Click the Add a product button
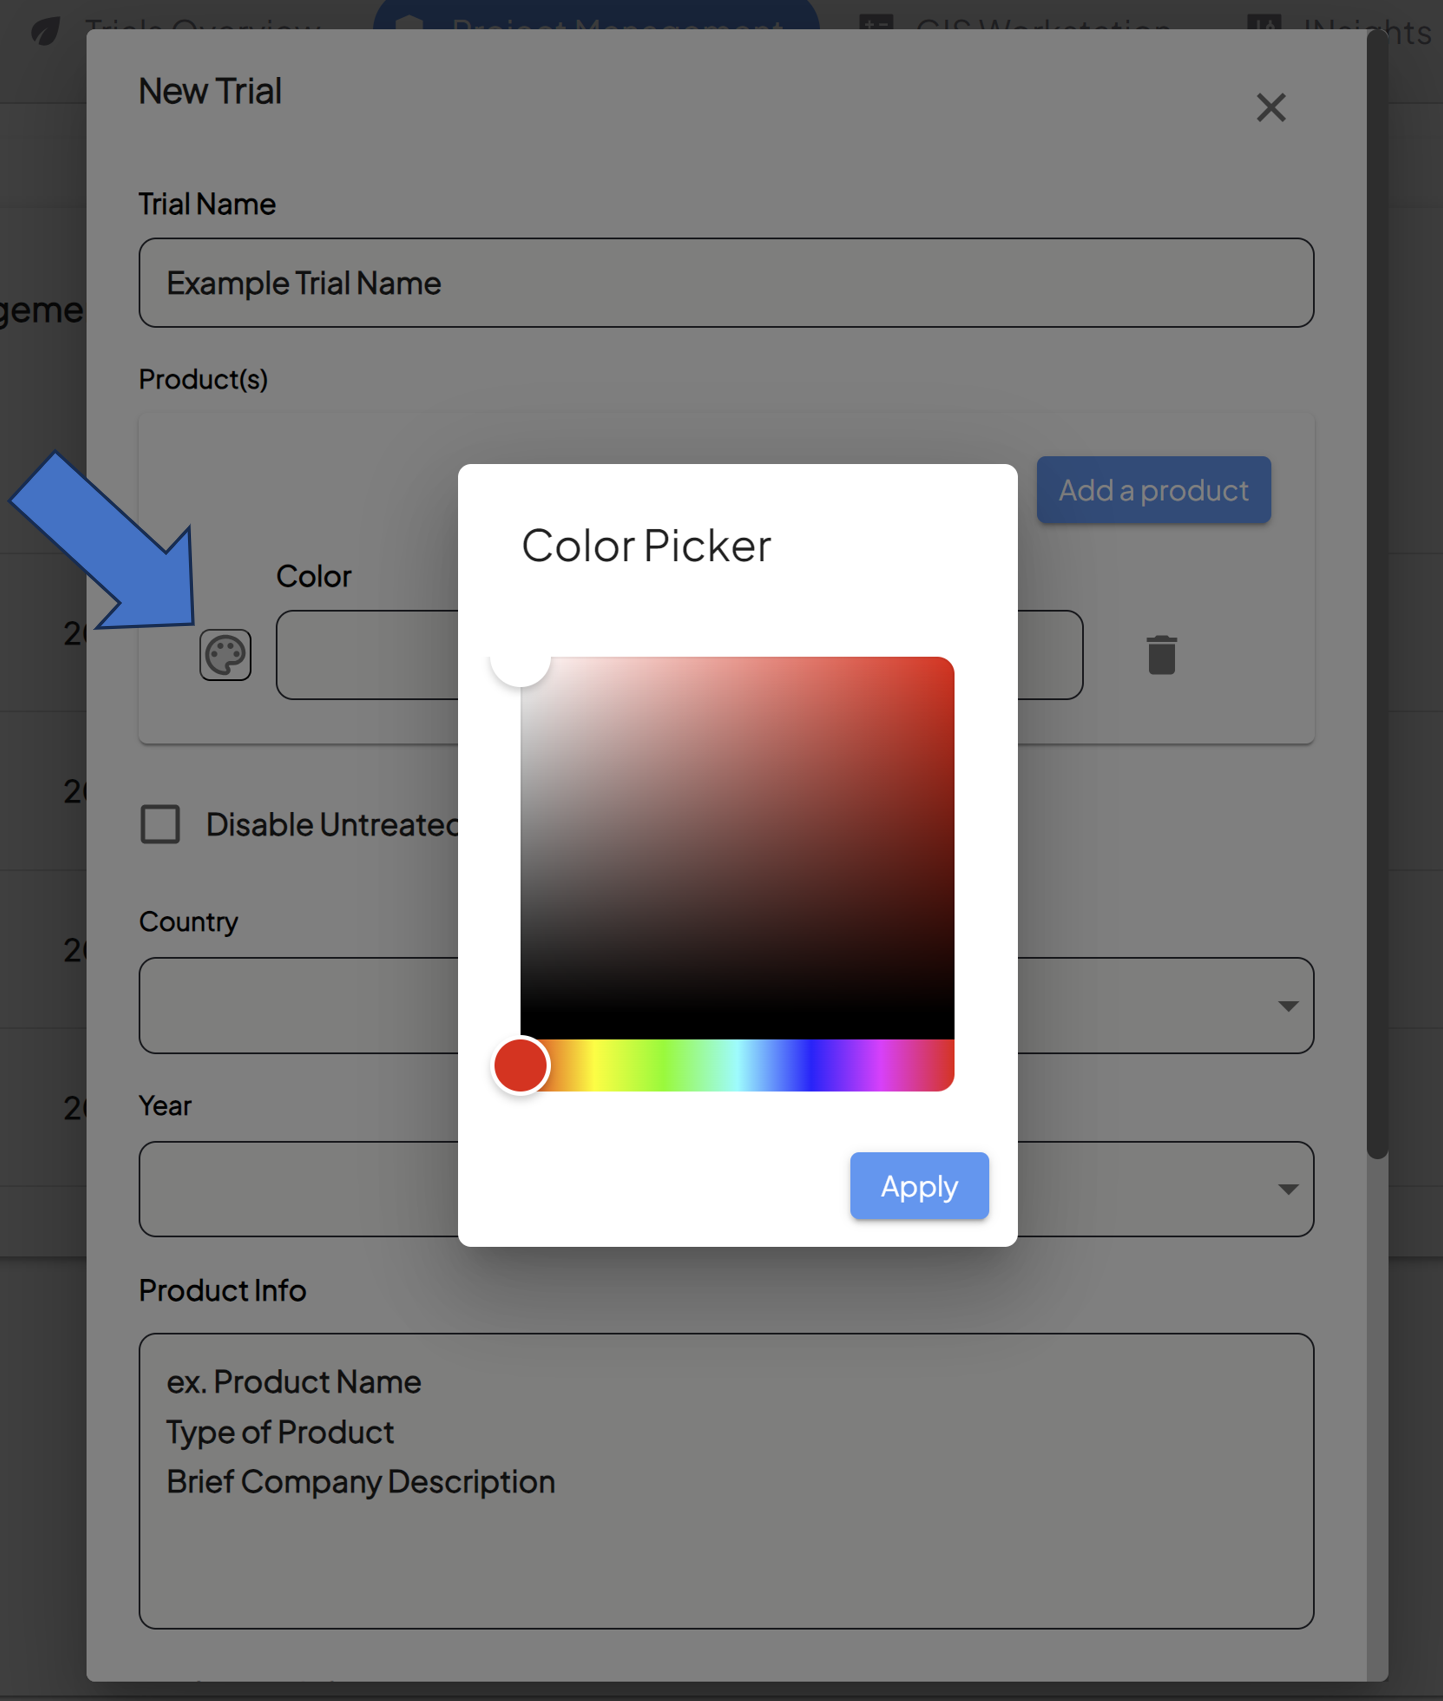This screenshot has height=1701, width=1443. [x=1153, y=490]
